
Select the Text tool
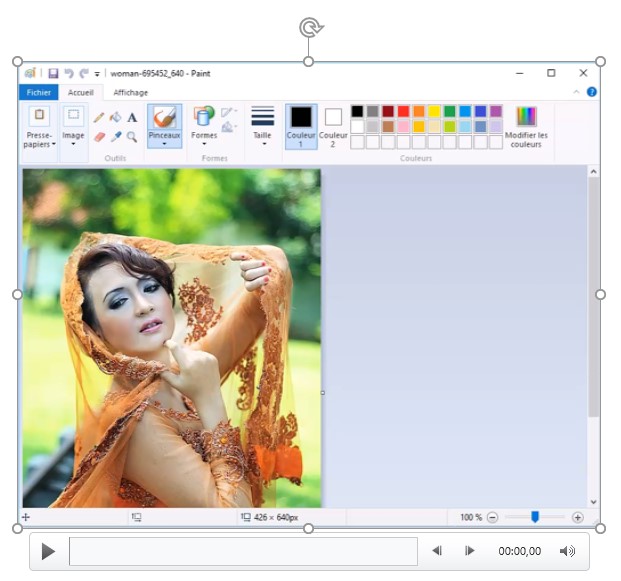click(132, 118)
